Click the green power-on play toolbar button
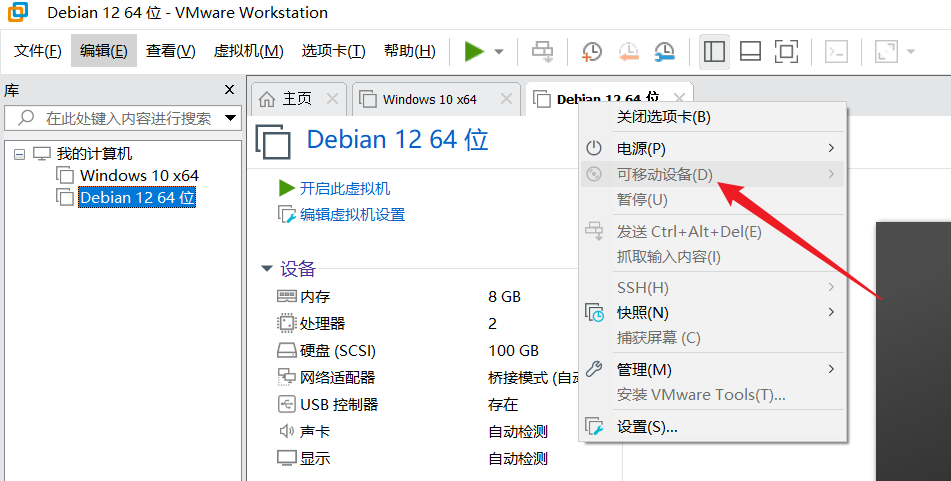951x481 pixels. tap(474, 51)
